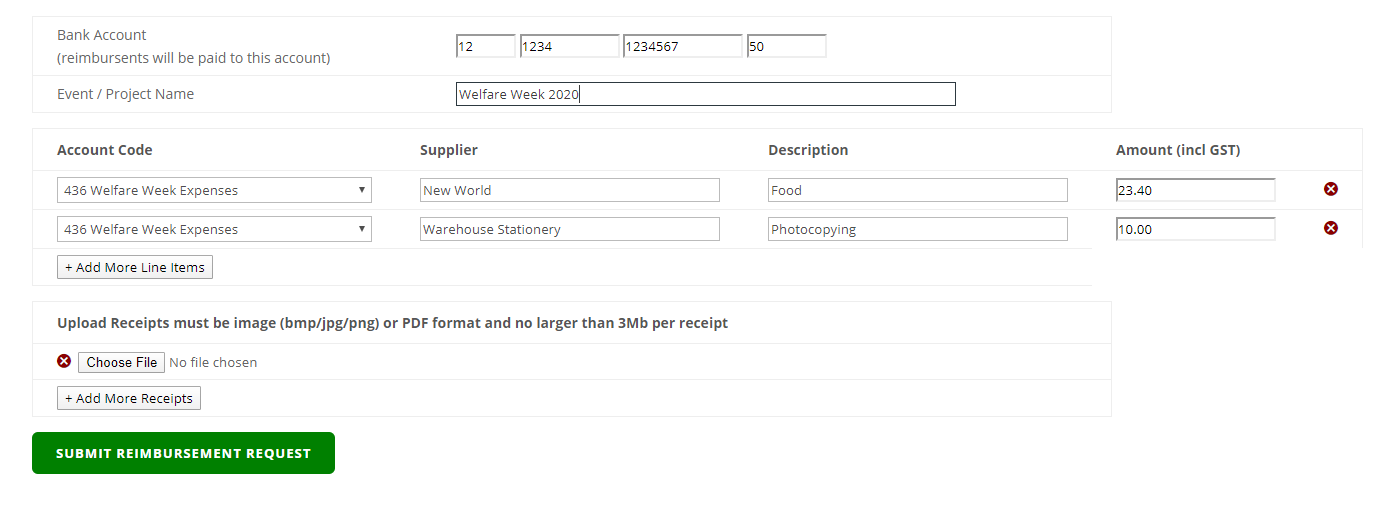The width and height of the screenshot is (1383, 523).
Task: Open account code dropdown for New World row
Action: click(214, 190)
